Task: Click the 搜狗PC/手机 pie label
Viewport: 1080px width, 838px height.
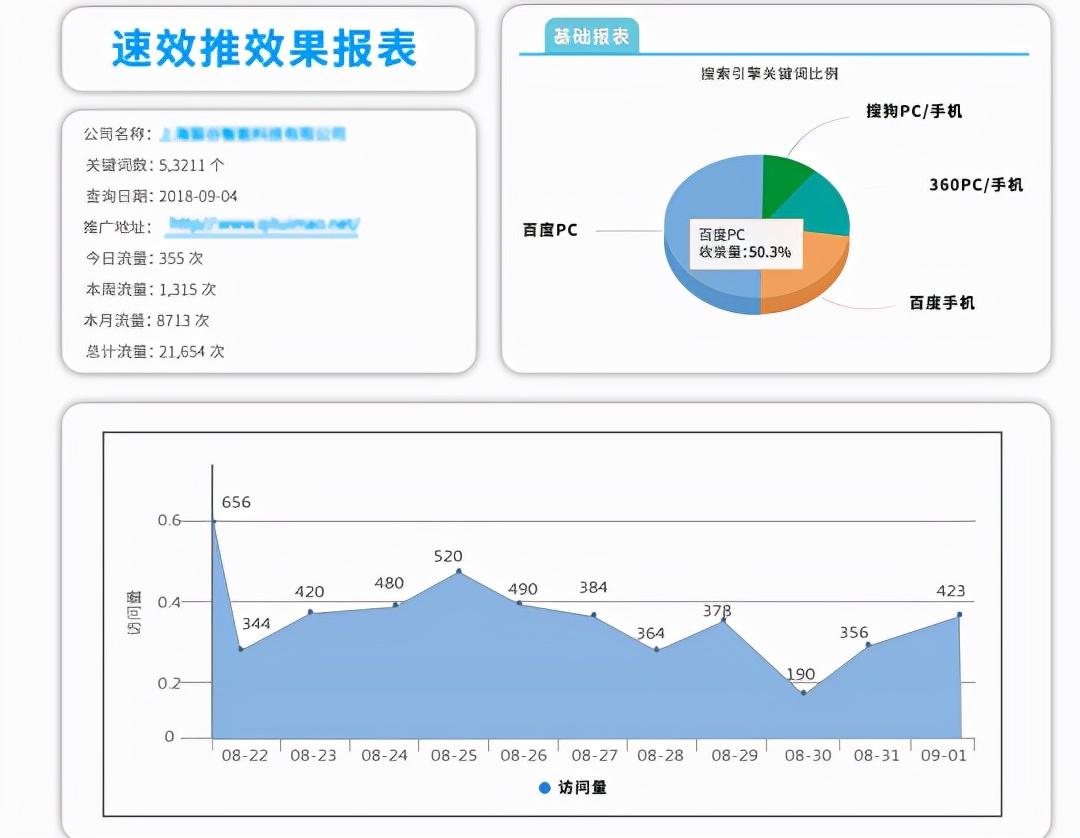Action: coord(913,111)
